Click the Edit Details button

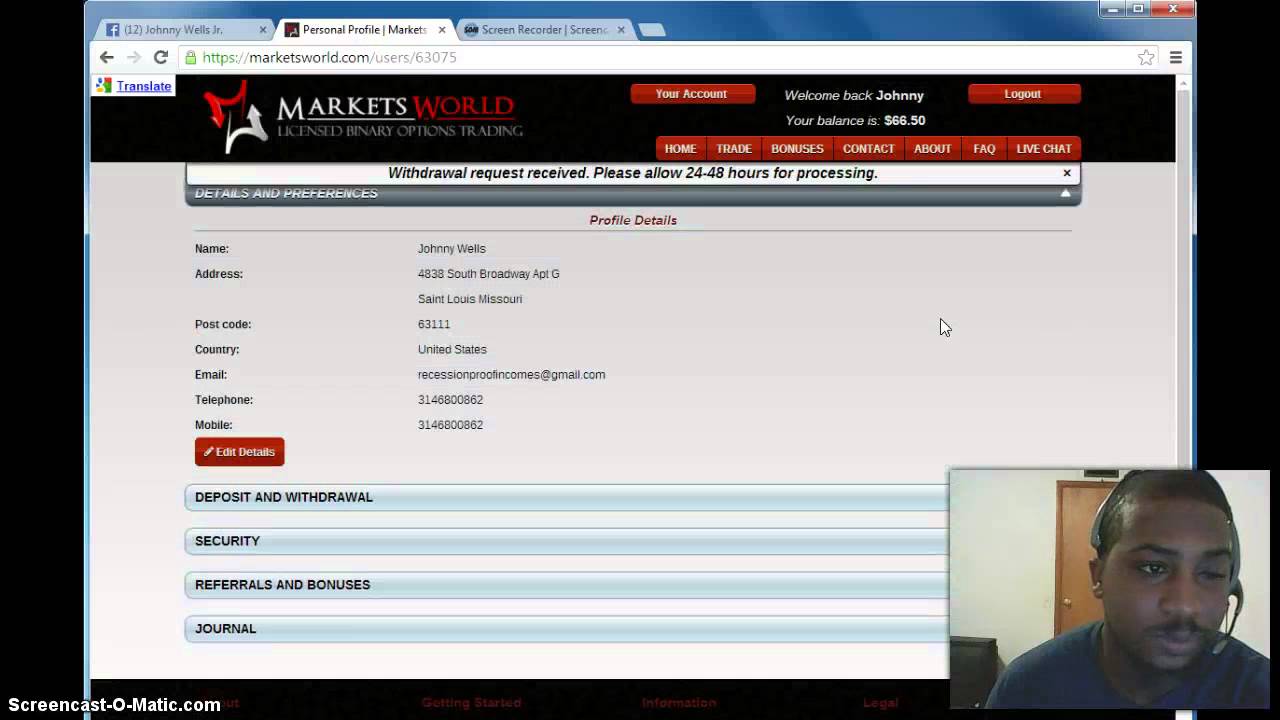click(240, 452)
